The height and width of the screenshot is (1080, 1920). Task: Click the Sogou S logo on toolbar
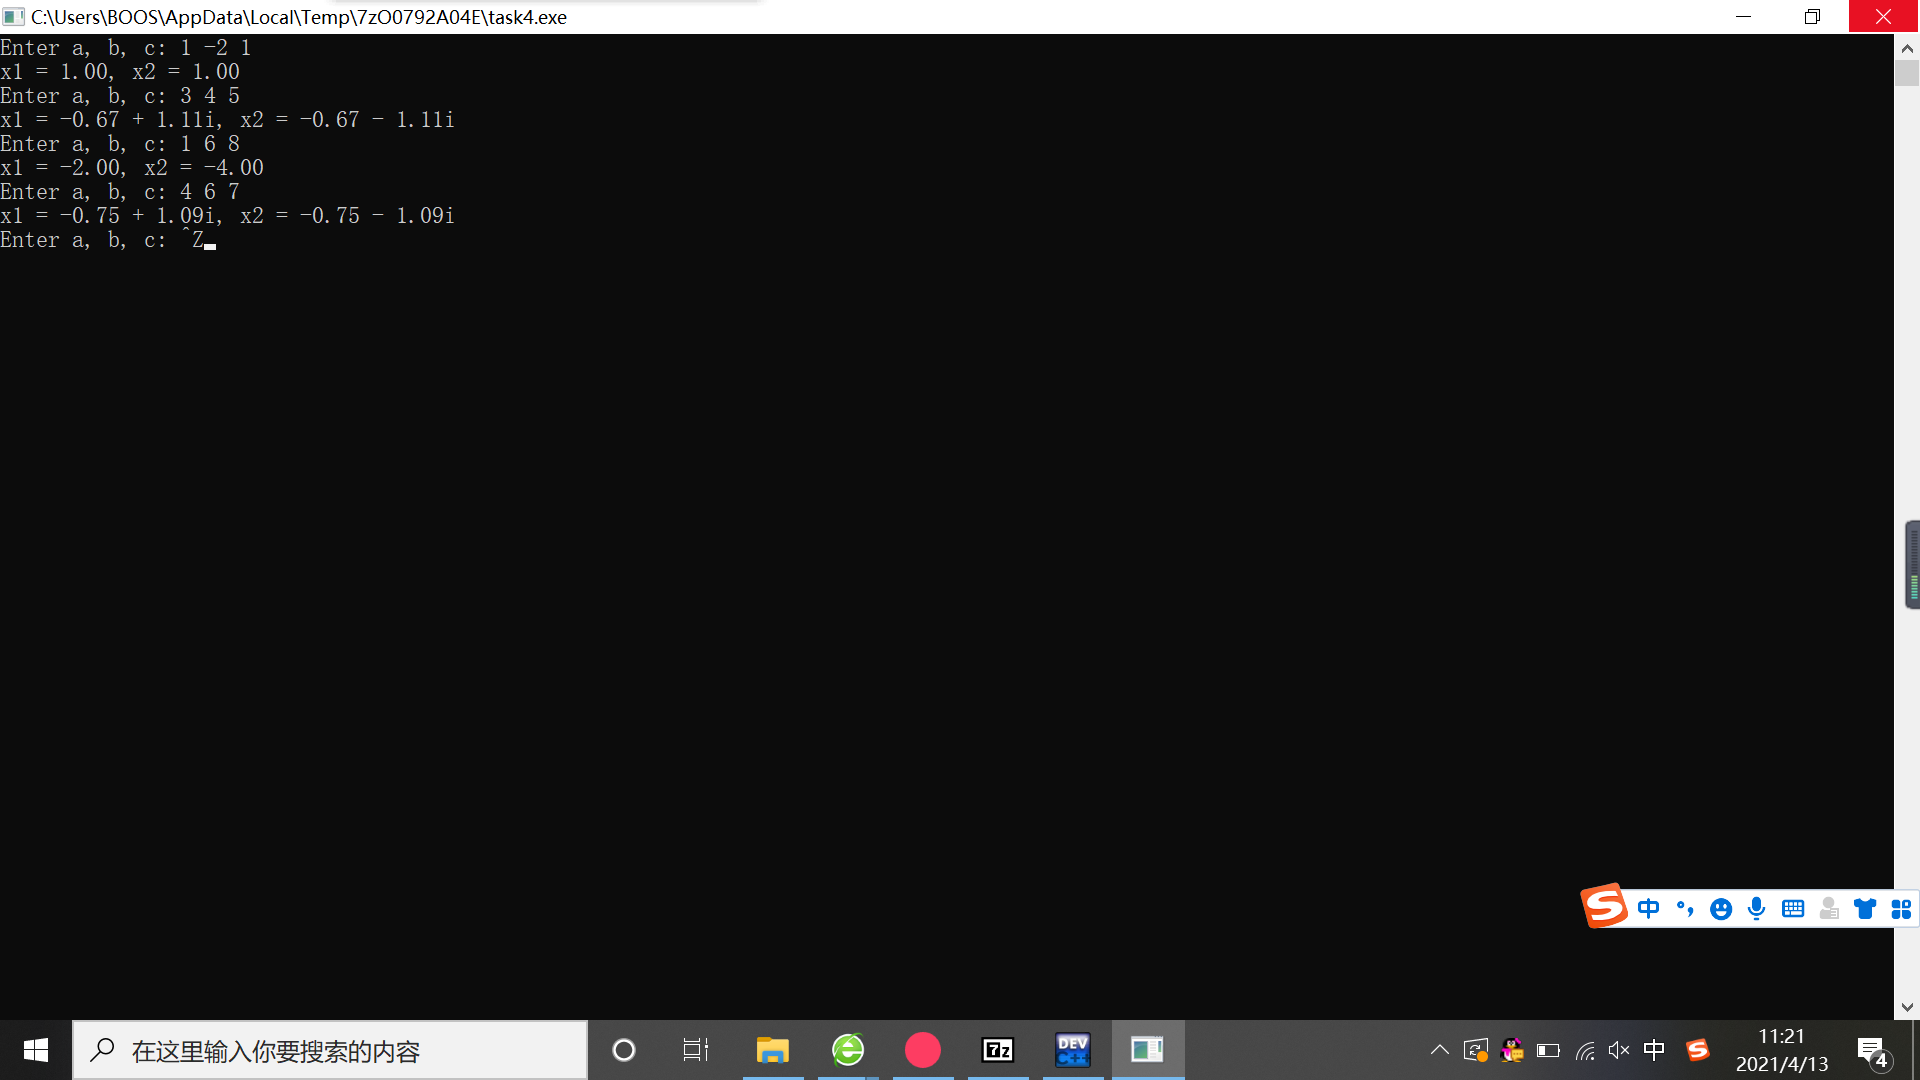1604,906
